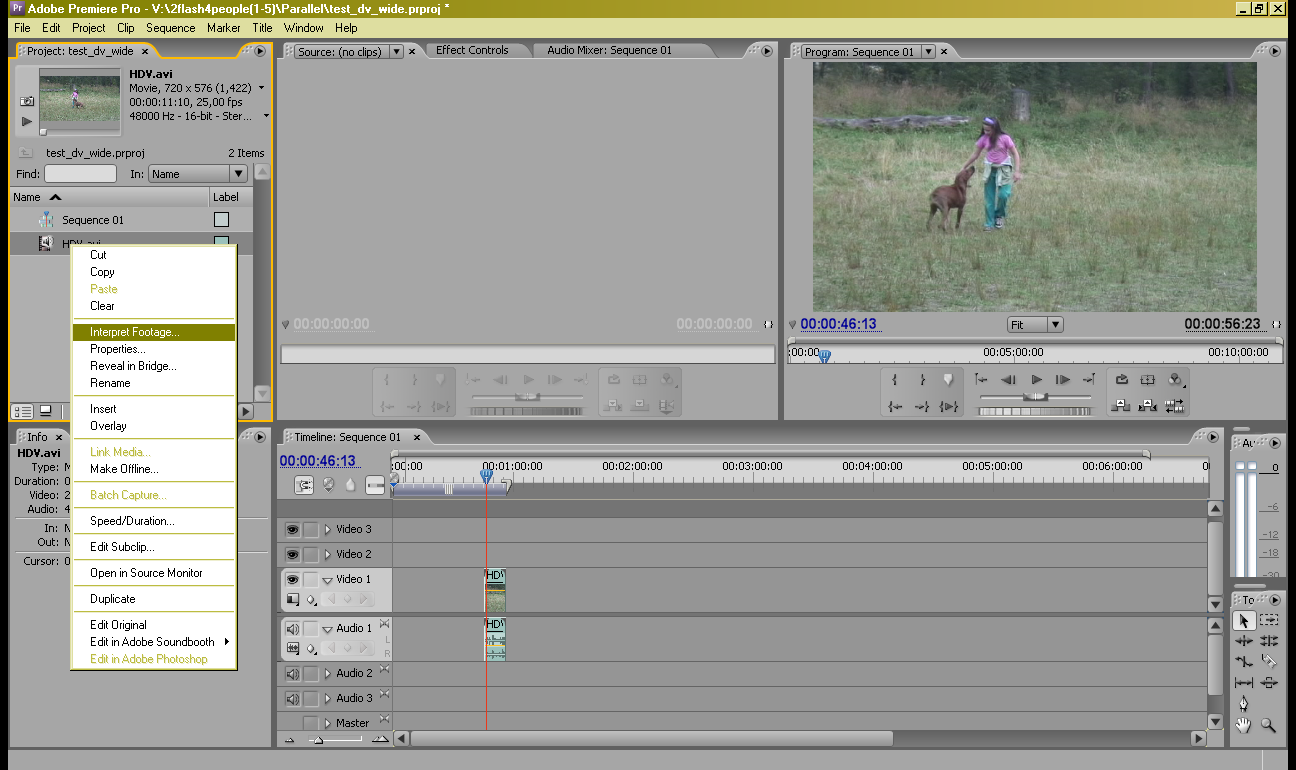Sort by the Name column header

110,197
